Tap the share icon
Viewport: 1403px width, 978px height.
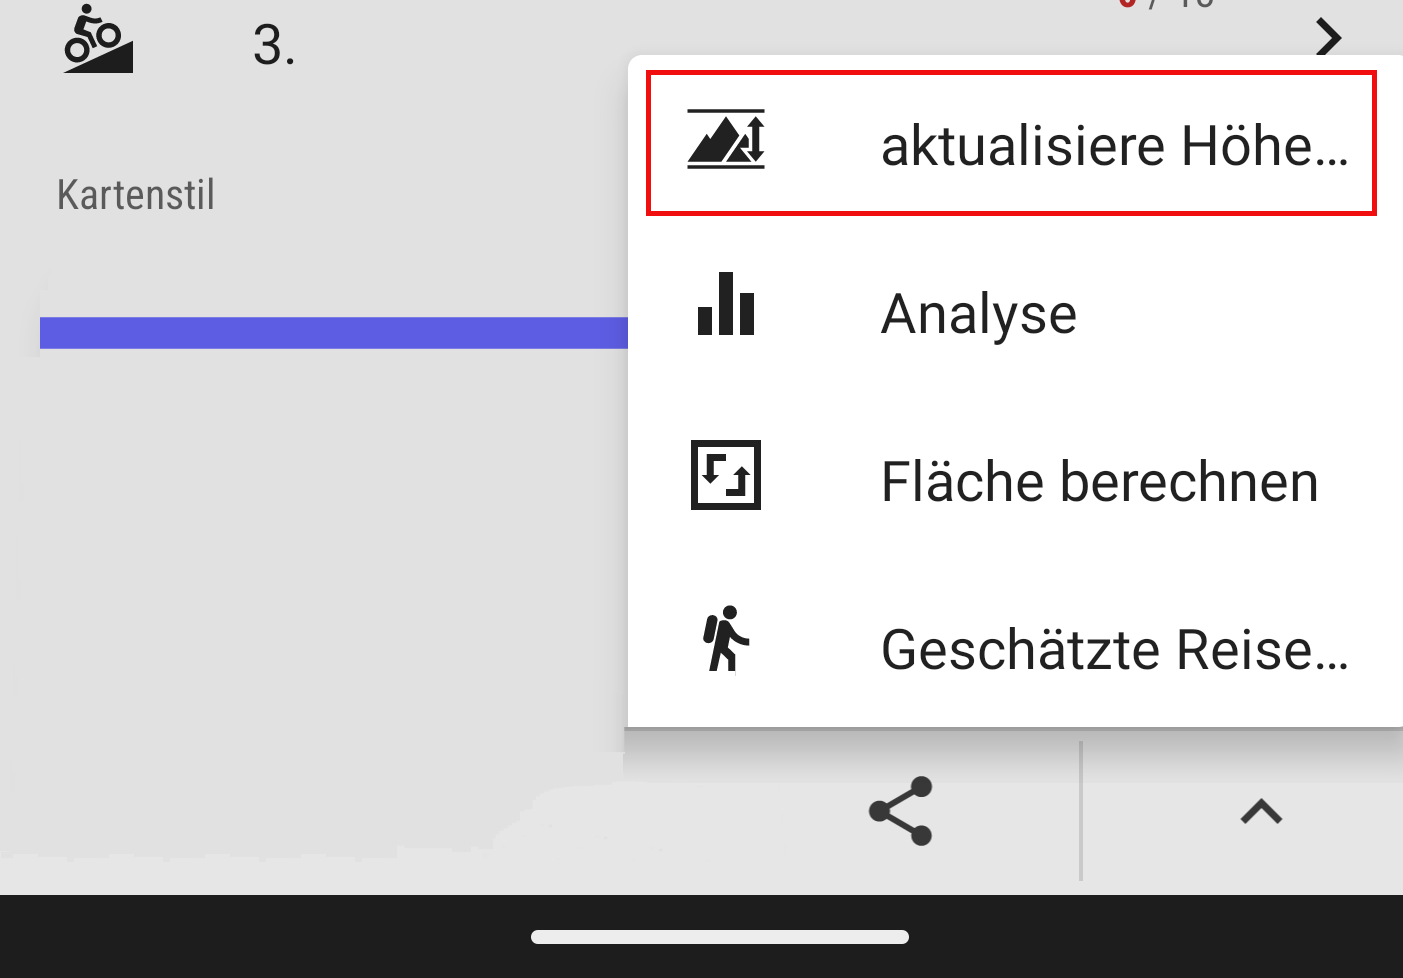[901, 811]
